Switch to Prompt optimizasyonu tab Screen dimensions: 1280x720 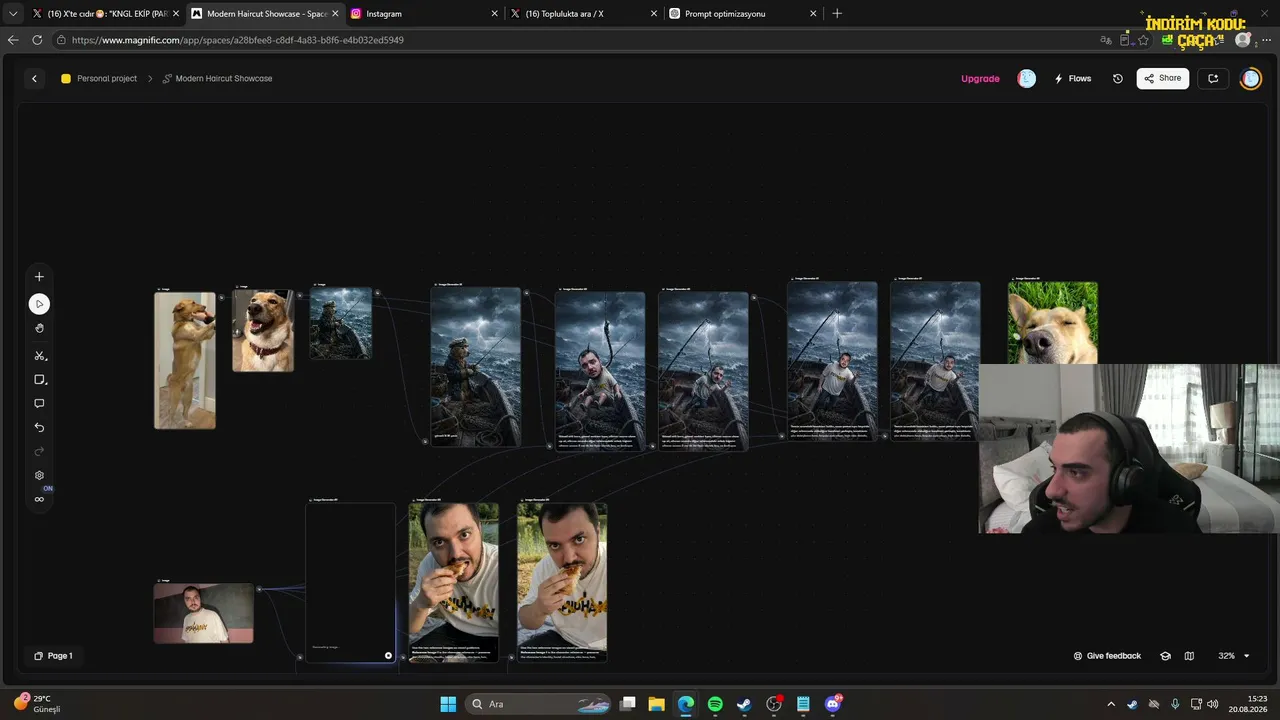743,14
